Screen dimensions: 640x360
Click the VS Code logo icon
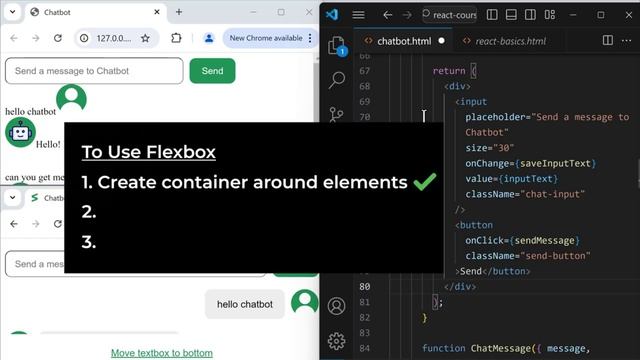tap(332, 15)
